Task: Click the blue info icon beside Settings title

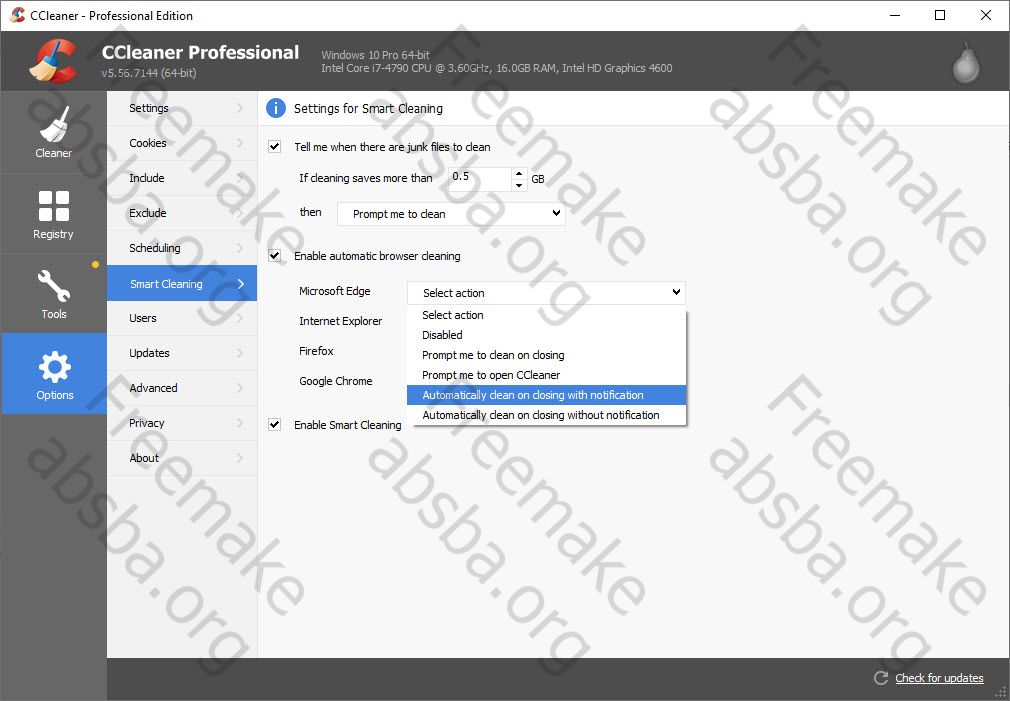Action: (x=276, y=108)
